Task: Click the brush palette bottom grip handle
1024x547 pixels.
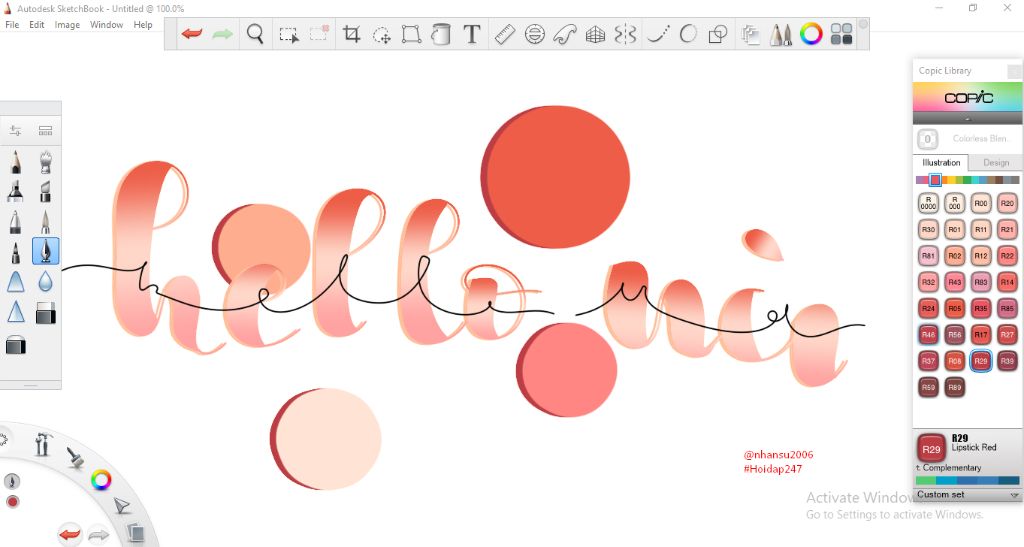Action: click(x=31, y=385)
